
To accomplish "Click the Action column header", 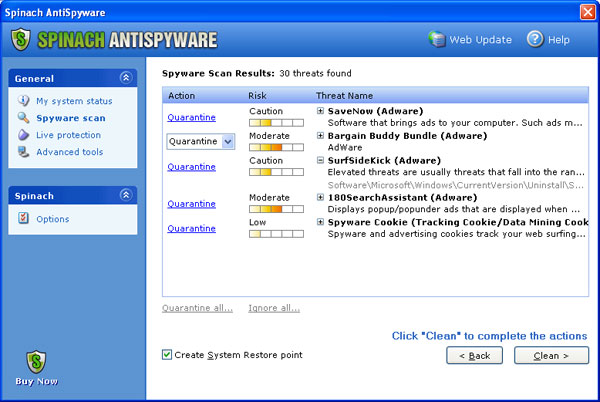I will coord(181,96).
